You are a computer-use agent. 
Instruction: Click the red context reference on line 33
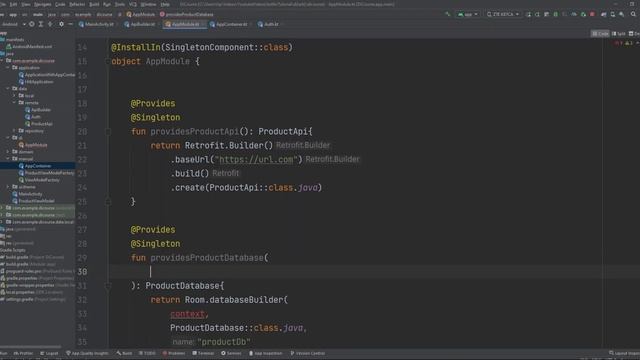(187, 314)
